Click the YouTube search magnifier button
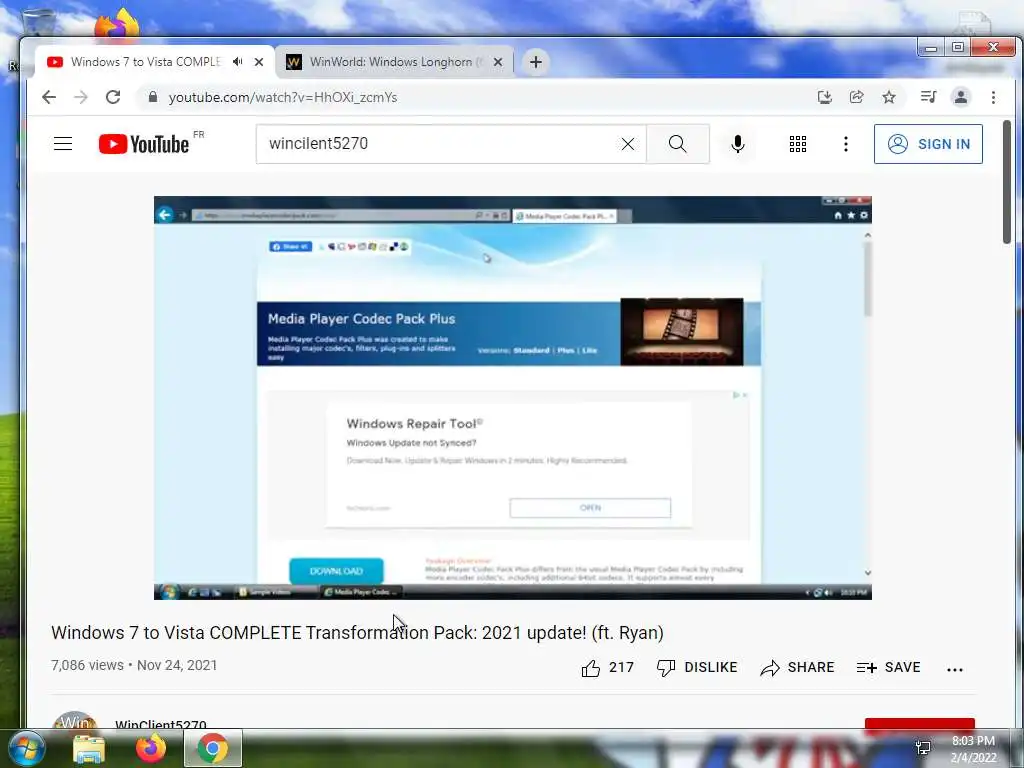The width and height of the screenshot is (1024, 768). coord(678,144)
